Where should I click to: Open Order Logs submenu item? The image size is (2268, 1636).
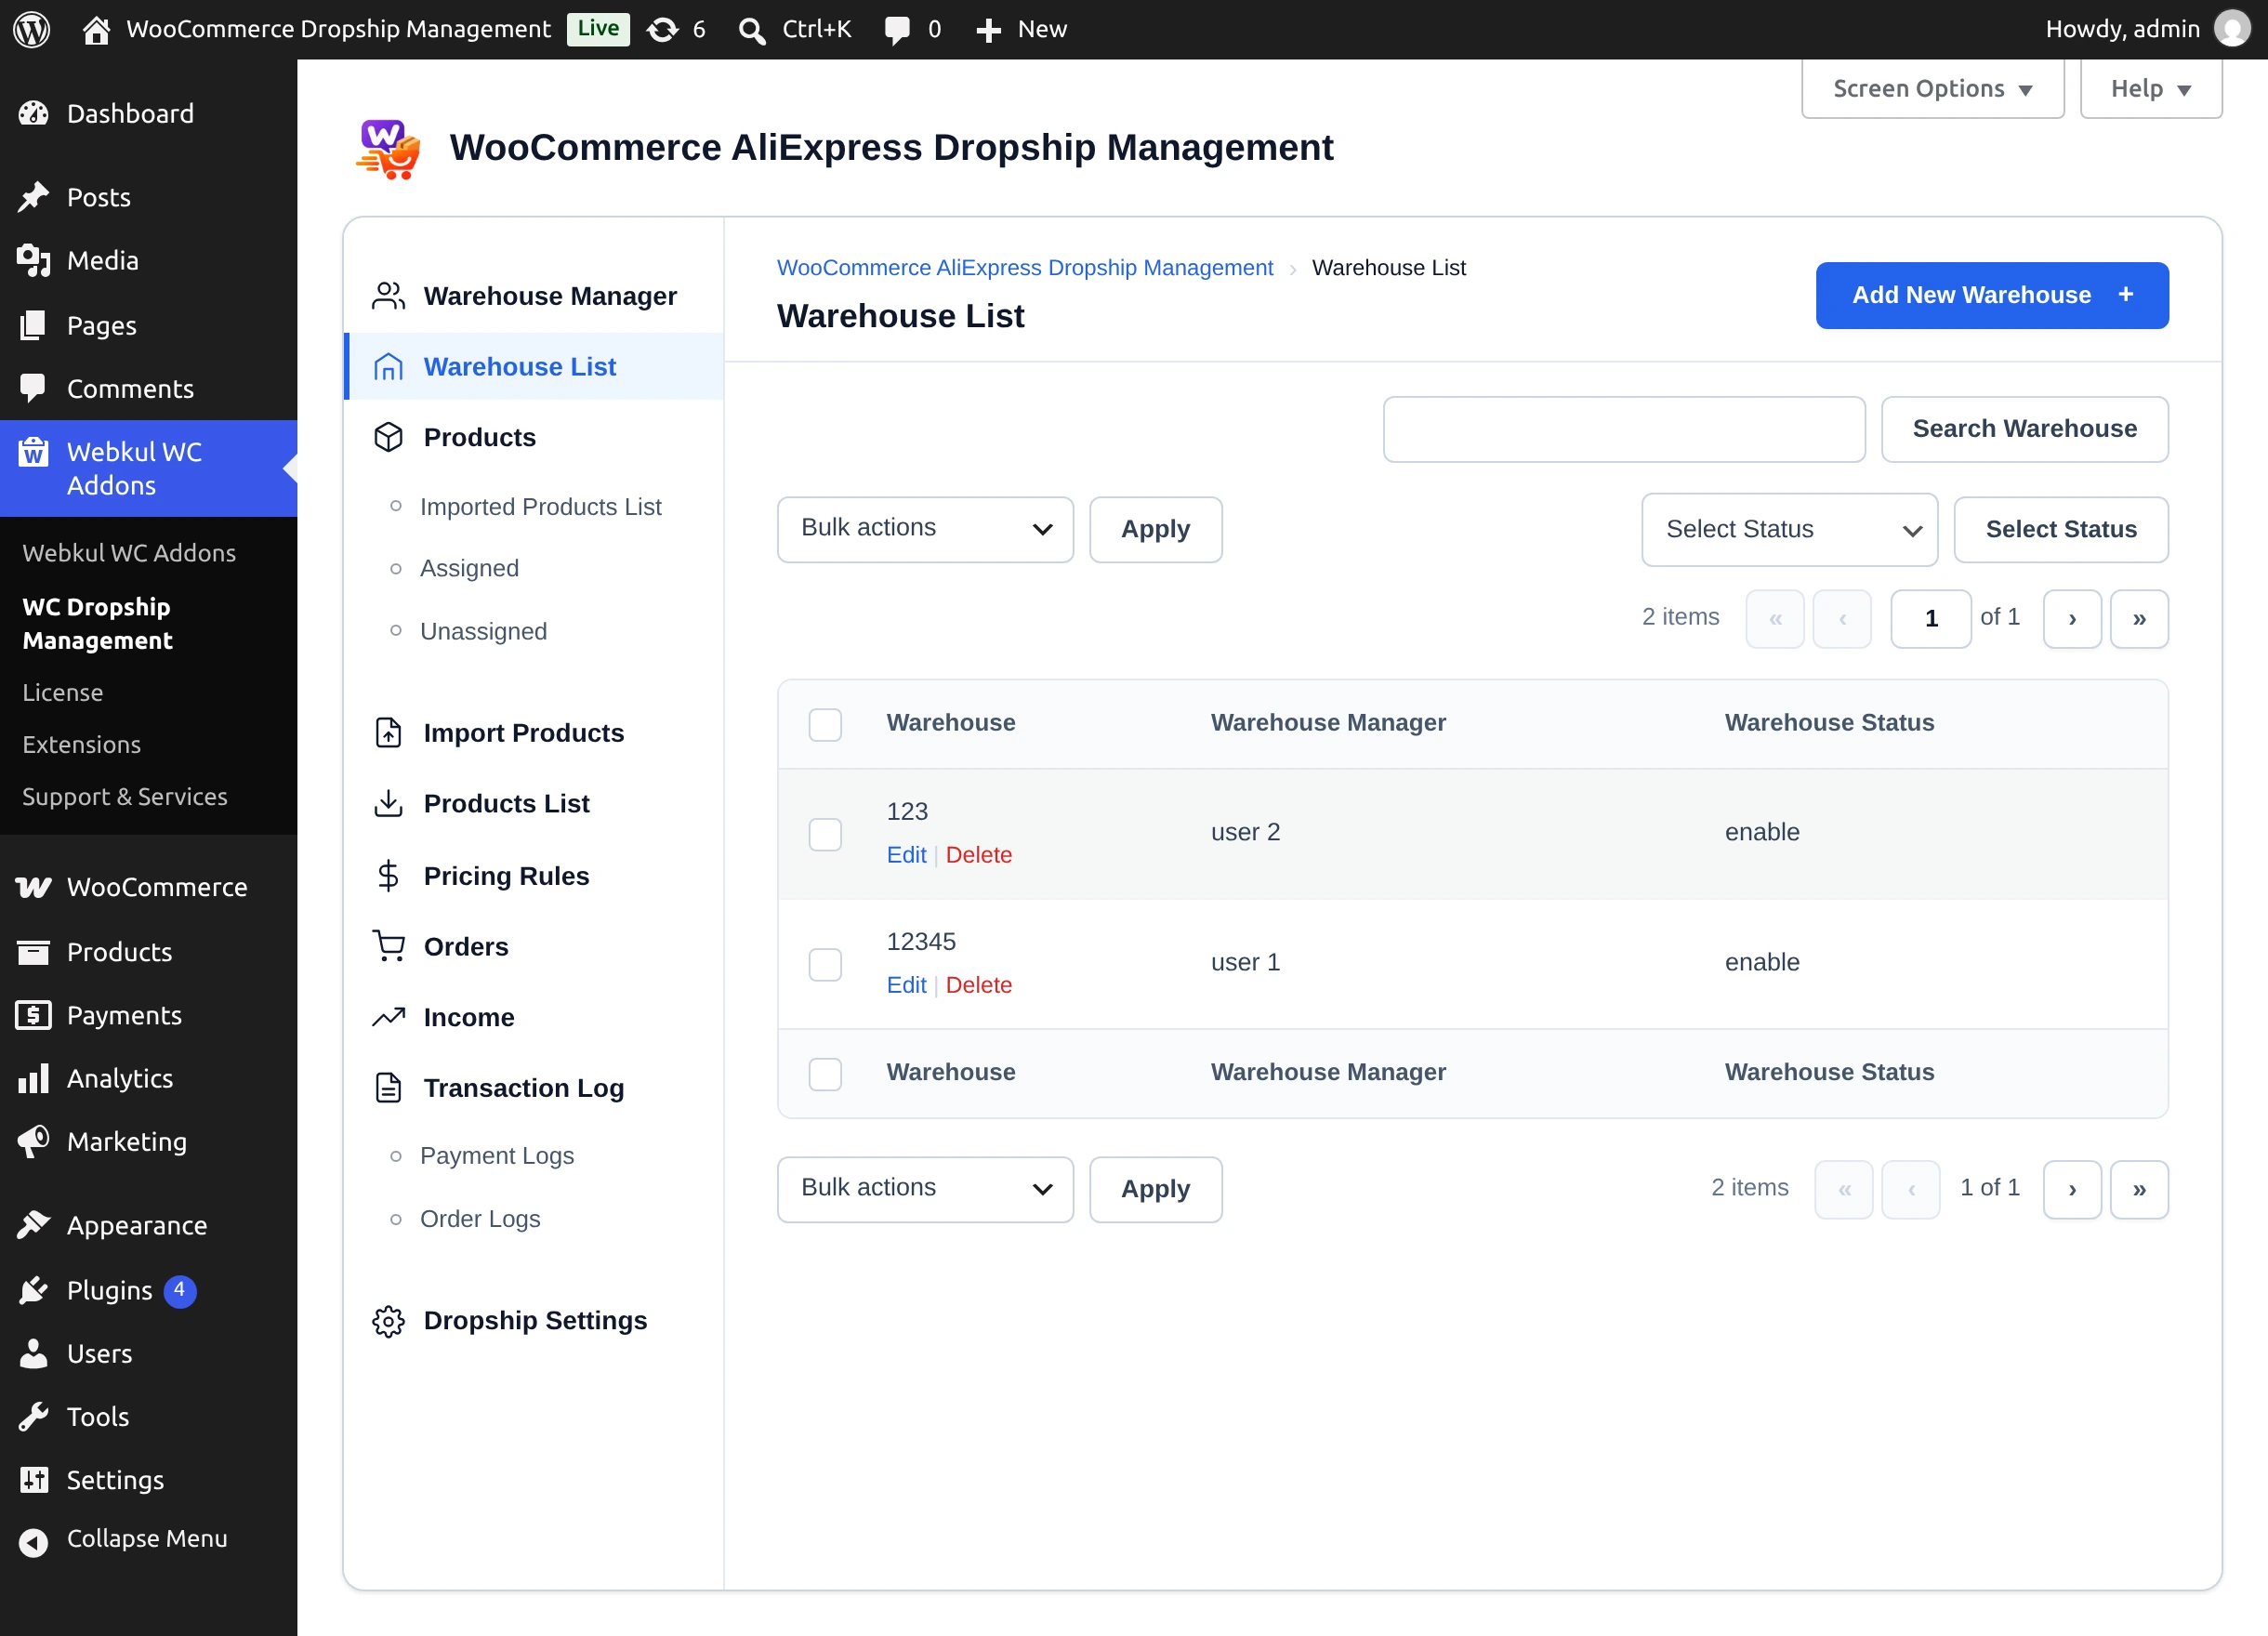pos(480,1218)
